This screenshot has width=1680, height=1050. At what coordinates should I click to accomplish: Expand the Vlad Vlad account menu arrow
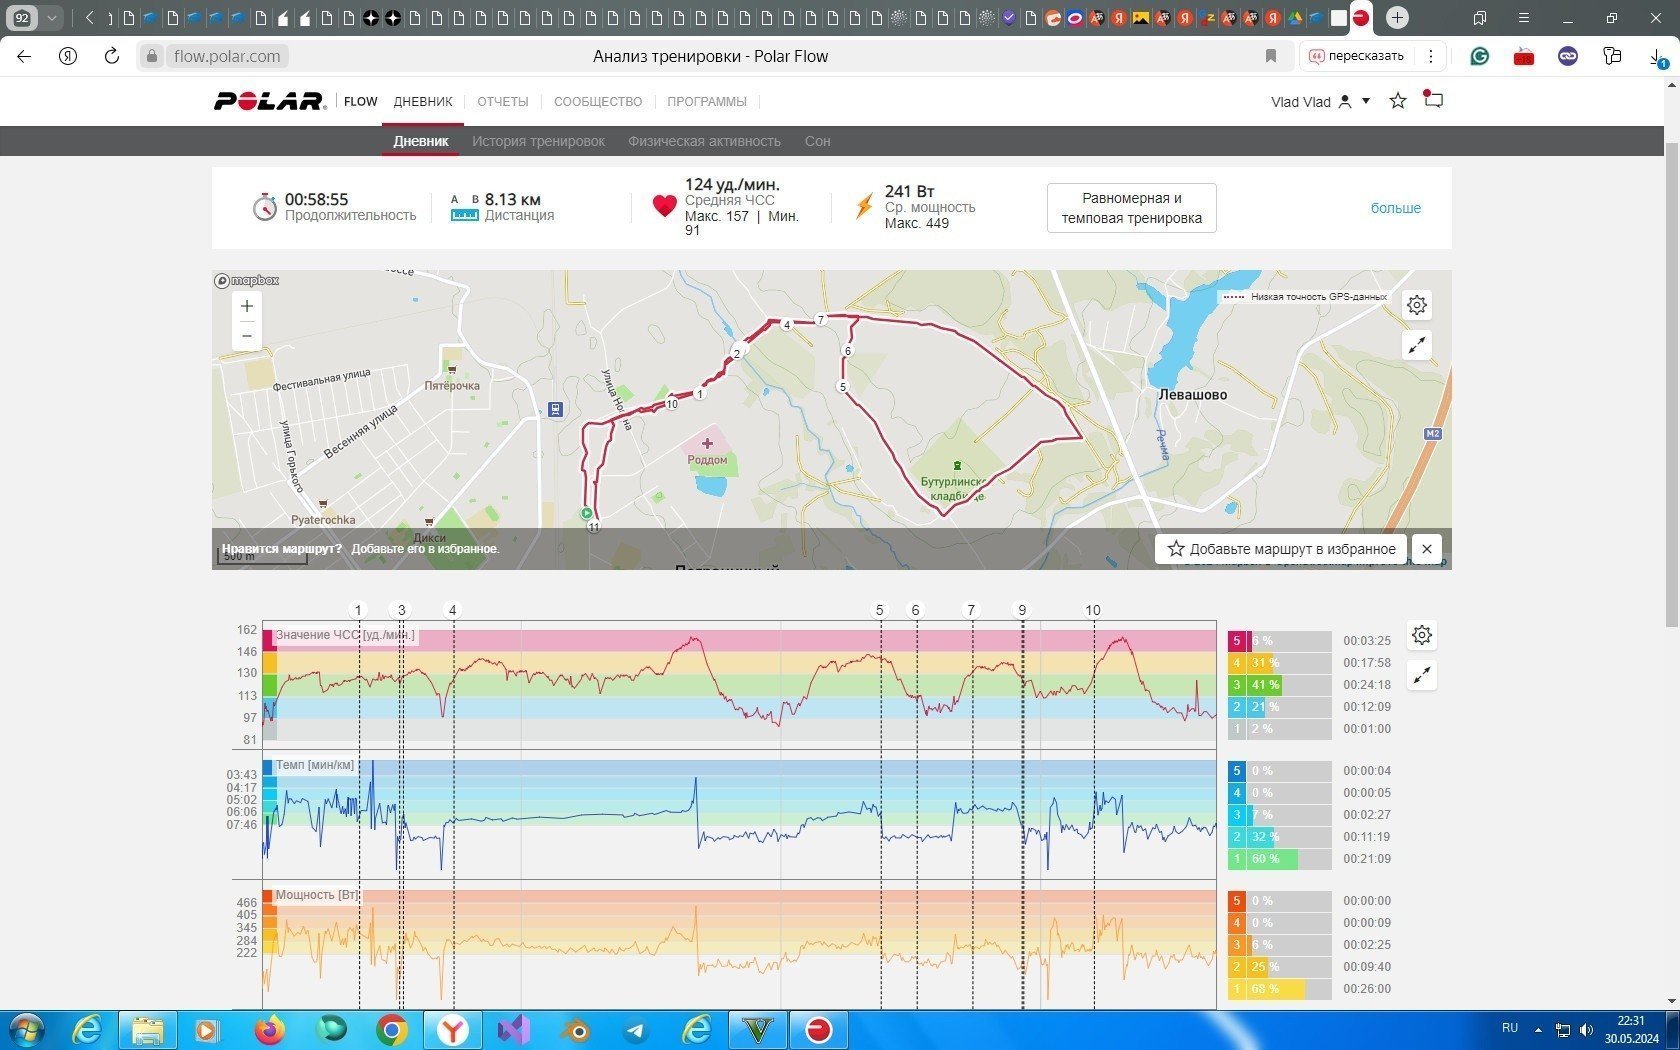1366,101
